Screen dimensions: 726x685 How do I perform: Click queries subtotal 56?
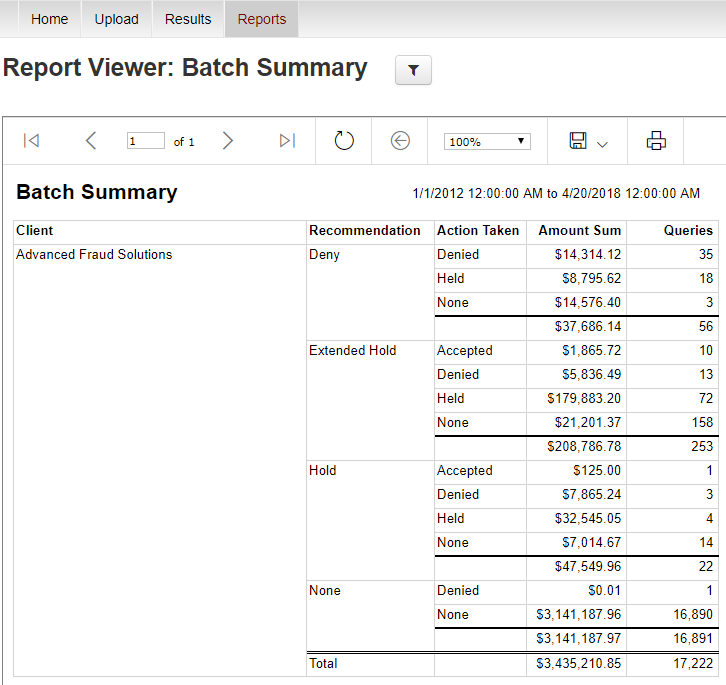pyautogui.click(x=706, y=327)
